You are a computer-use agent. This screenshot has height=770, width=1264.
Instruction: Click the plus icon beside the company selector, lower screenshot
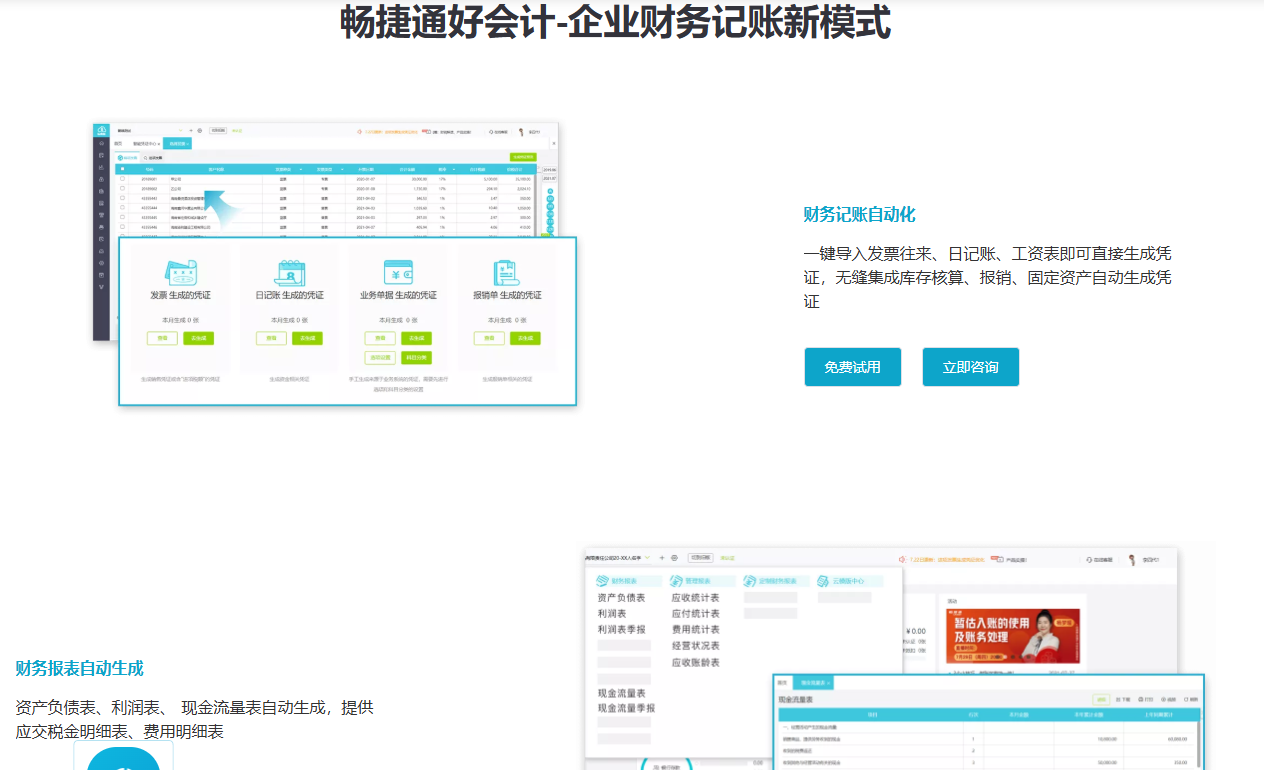click(x=662, y=557)
